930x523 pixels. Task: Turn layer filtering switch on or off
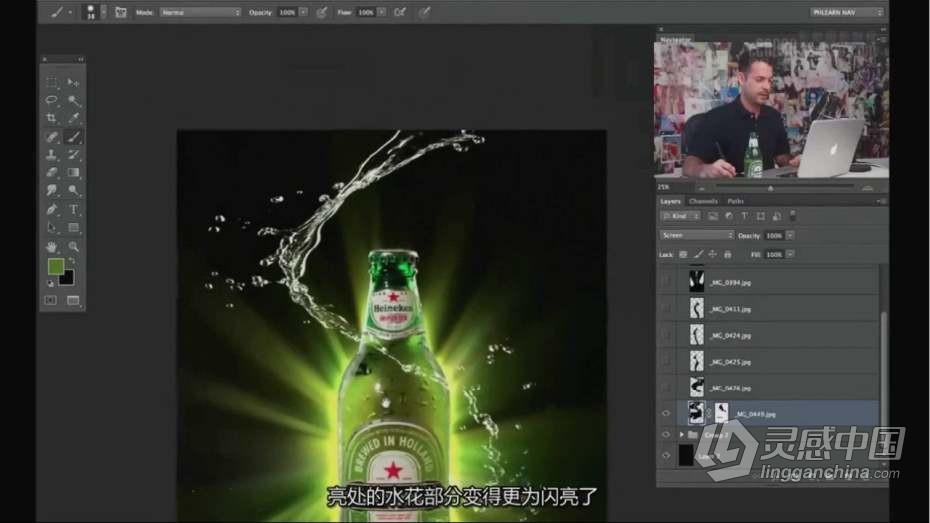pos(792,216)
